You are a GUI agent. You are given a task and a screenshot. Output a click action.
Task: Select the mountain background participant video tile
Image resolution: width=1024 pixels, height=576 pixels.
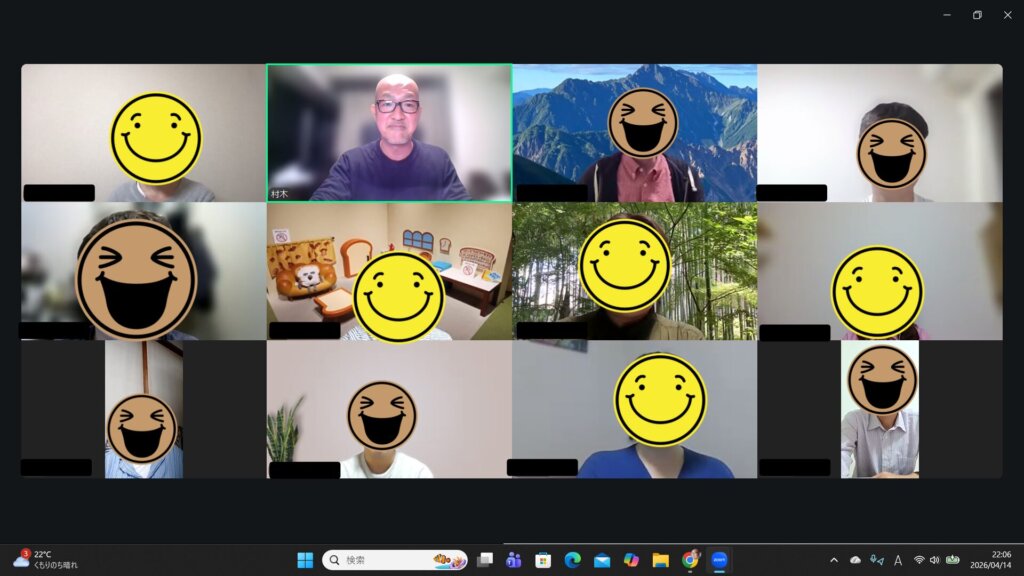(x=634, y=133)
